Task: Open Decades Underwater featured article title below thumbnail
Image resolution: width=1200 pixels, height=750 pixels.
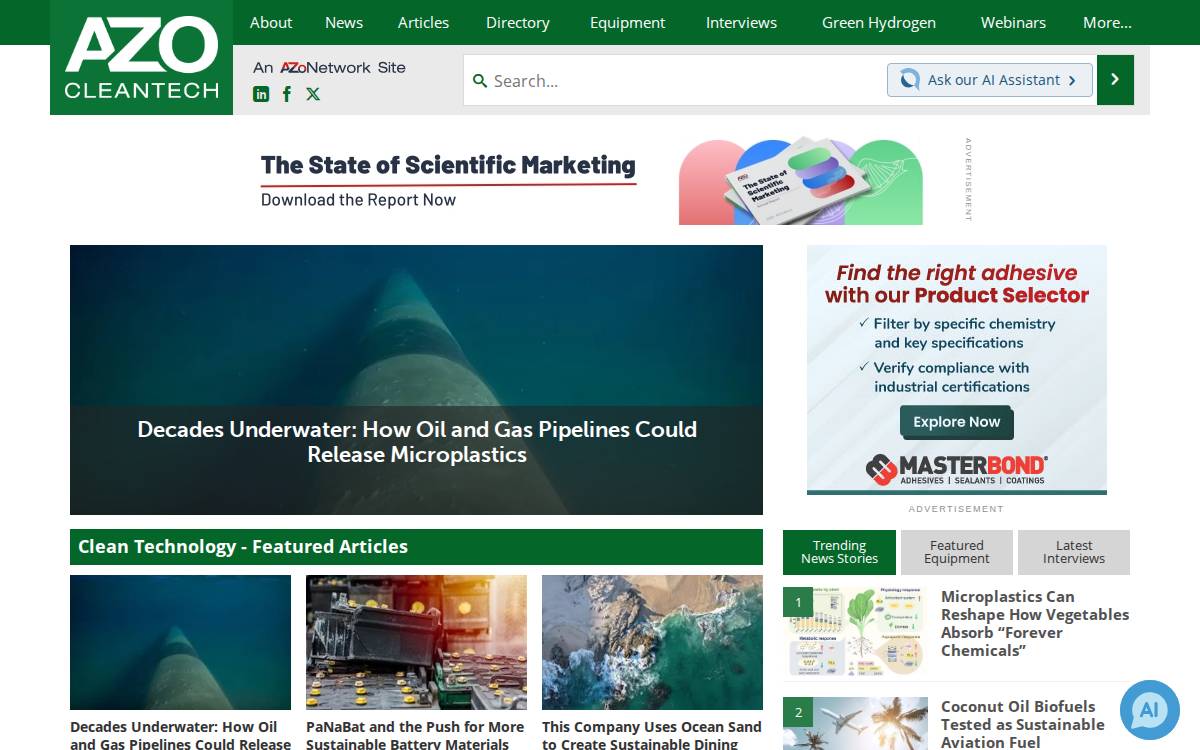Action: (180, 735)
